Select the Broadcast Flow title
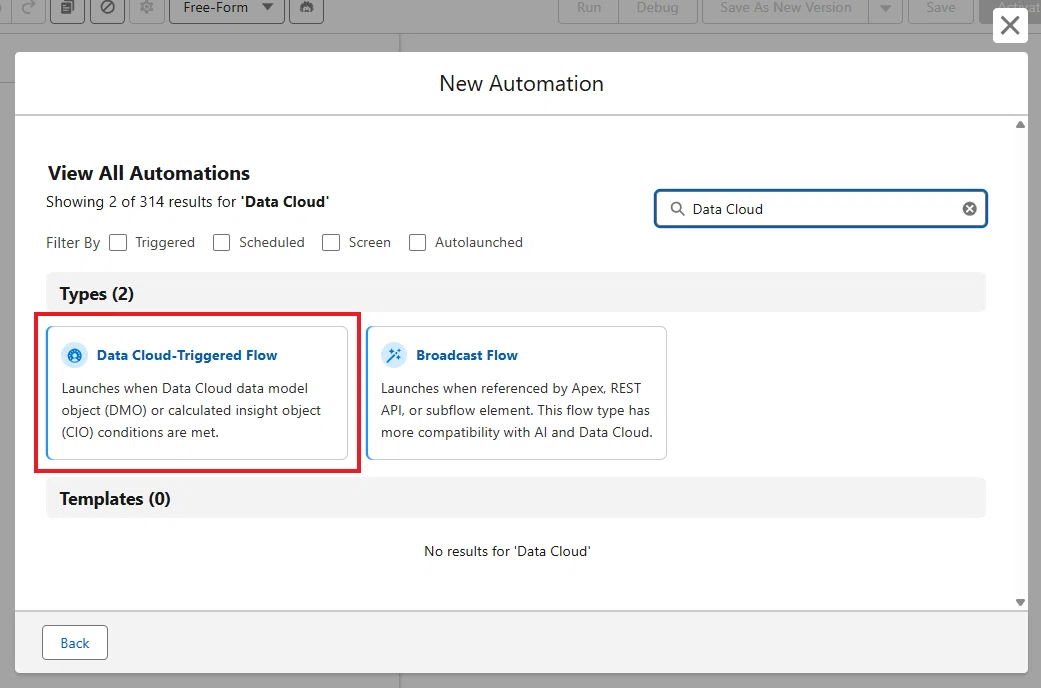1041x688 pixels. pyautogui.click(x=467, y=355)
